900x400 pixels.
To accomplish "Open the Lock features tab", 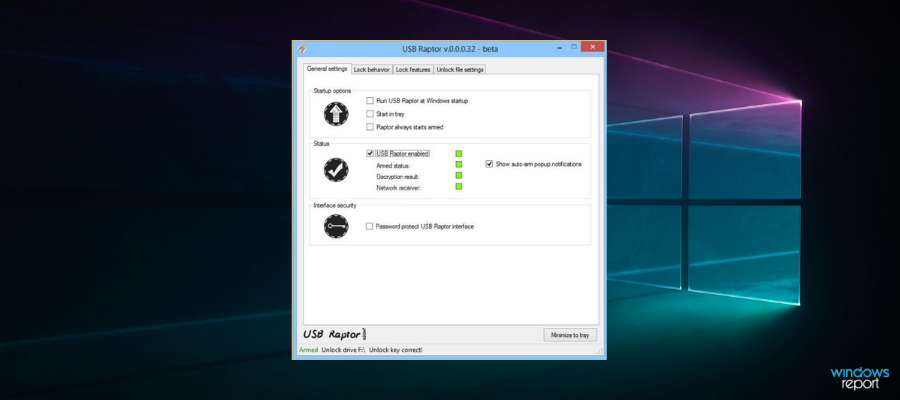I will click(413, 69).
